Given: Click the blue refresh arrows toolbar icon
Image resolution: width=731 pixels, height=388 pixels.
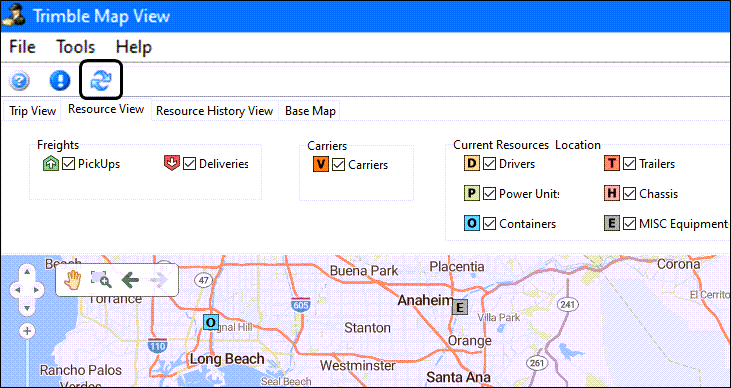Looking at the screenshot, I should point(101,81).
